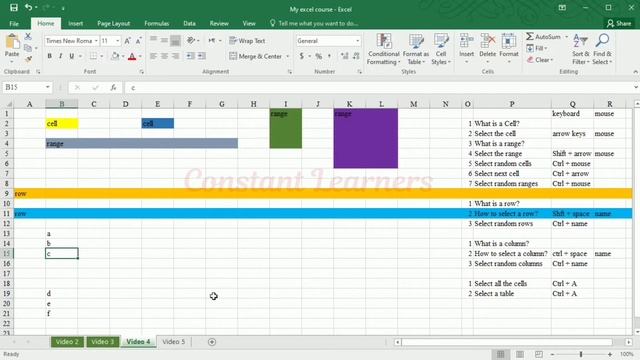Image resolution: width=640 pixels, height=360 pixels.
Task: Open the font name dropdown
Action: click(96, 41)
